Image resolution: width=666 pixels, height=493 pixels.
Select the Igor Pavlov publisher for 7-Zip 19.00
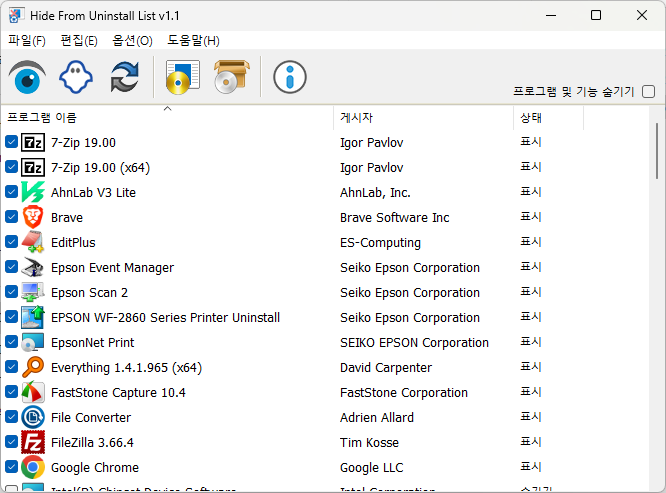[x=371, y=143]
